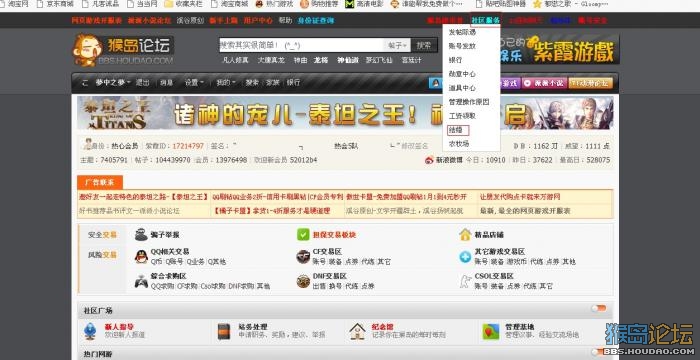Click the QQ penguin icon for QQ相关交易
Image resolution: width=700 pixels, height=360 pixels.
(x=142, y=256)
